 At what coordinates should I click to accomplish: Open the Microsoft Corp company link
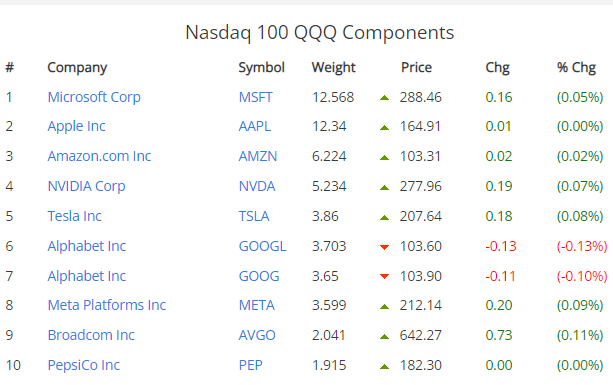(94, 97)
